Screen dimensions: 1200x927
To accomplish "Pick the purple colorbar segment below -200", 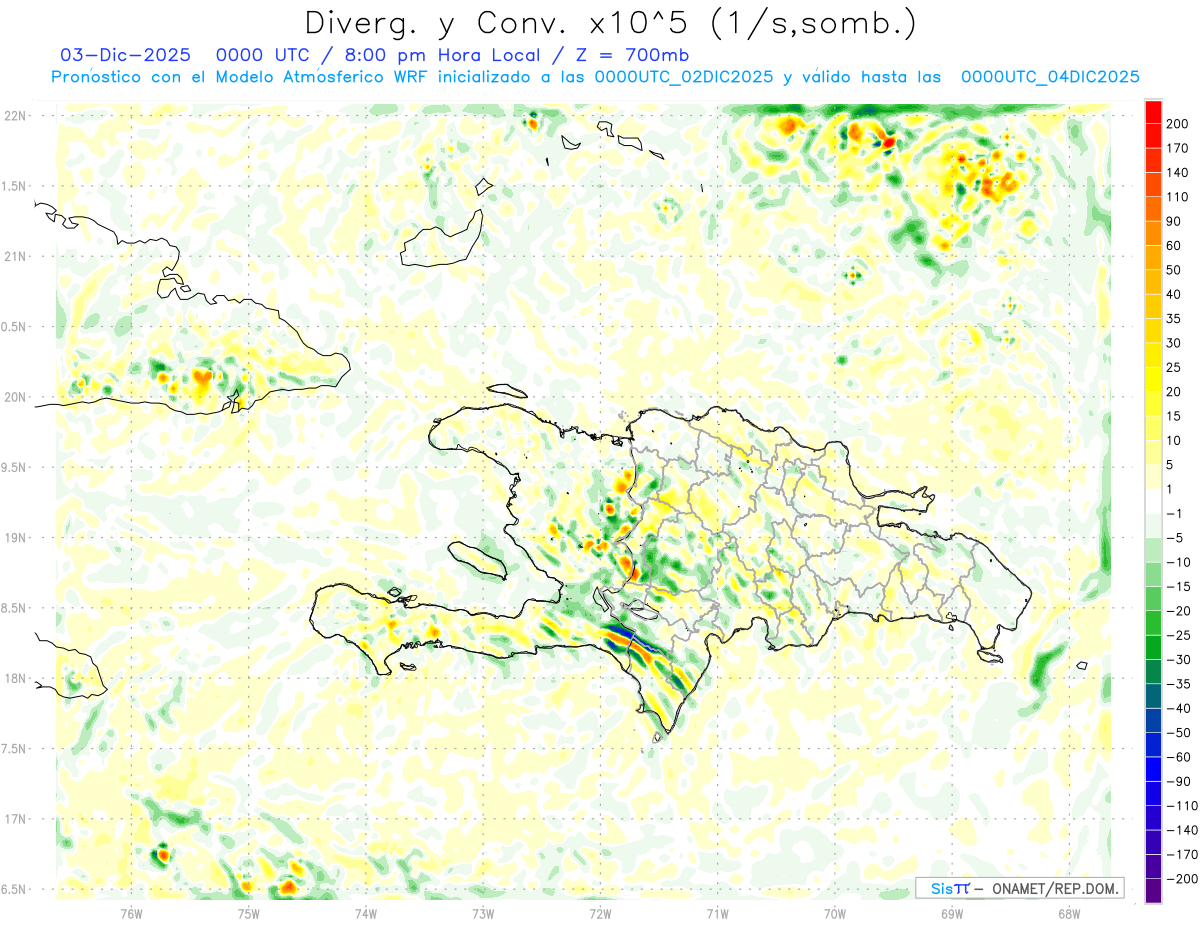I will pos(1153,891).
